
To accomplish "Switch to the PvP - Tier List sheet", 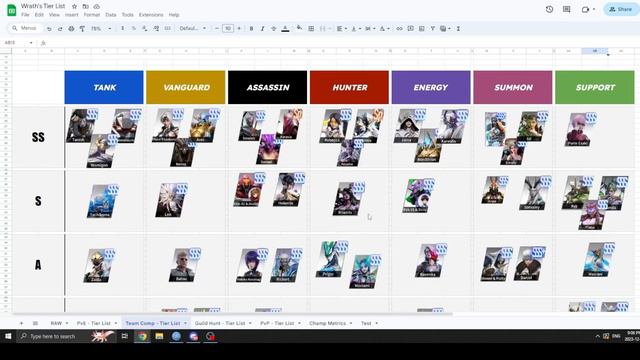I will (x=277, y=323).
